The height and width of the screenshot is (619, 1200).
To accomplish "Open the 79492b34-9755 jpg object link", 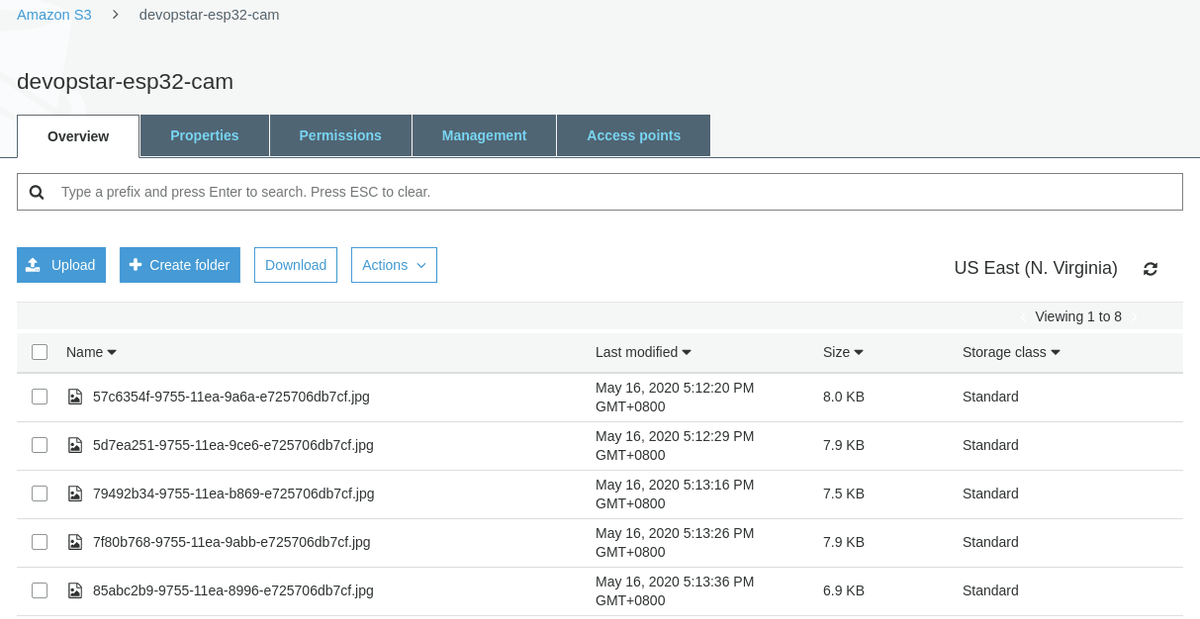I will (x=233, y=494).
